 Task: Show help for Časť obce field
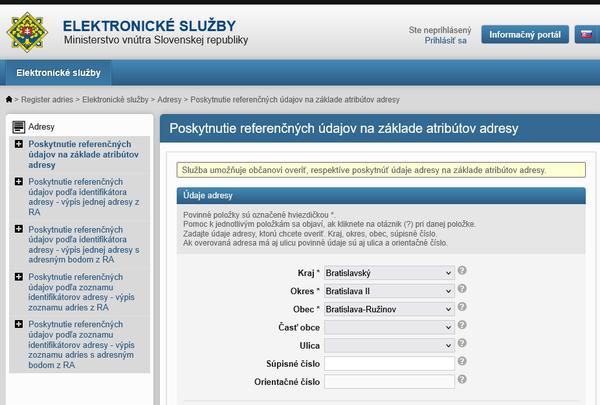pos(462,326)
